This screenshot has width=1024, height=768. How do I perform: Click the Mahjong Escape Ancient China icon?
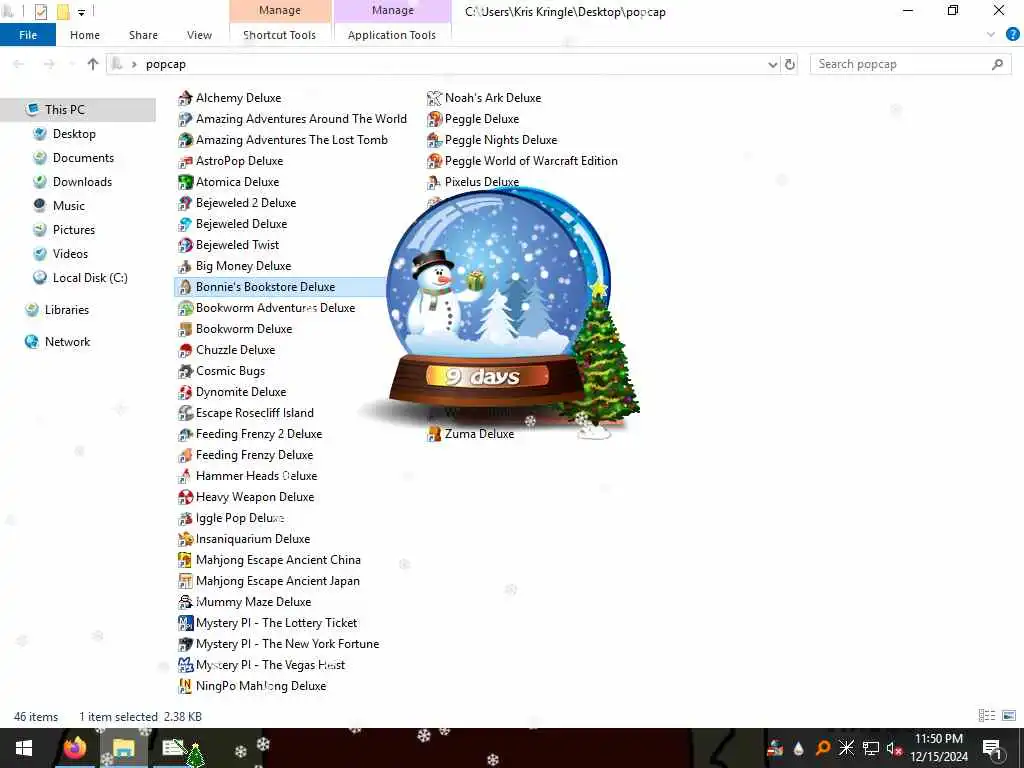point(185,560)
